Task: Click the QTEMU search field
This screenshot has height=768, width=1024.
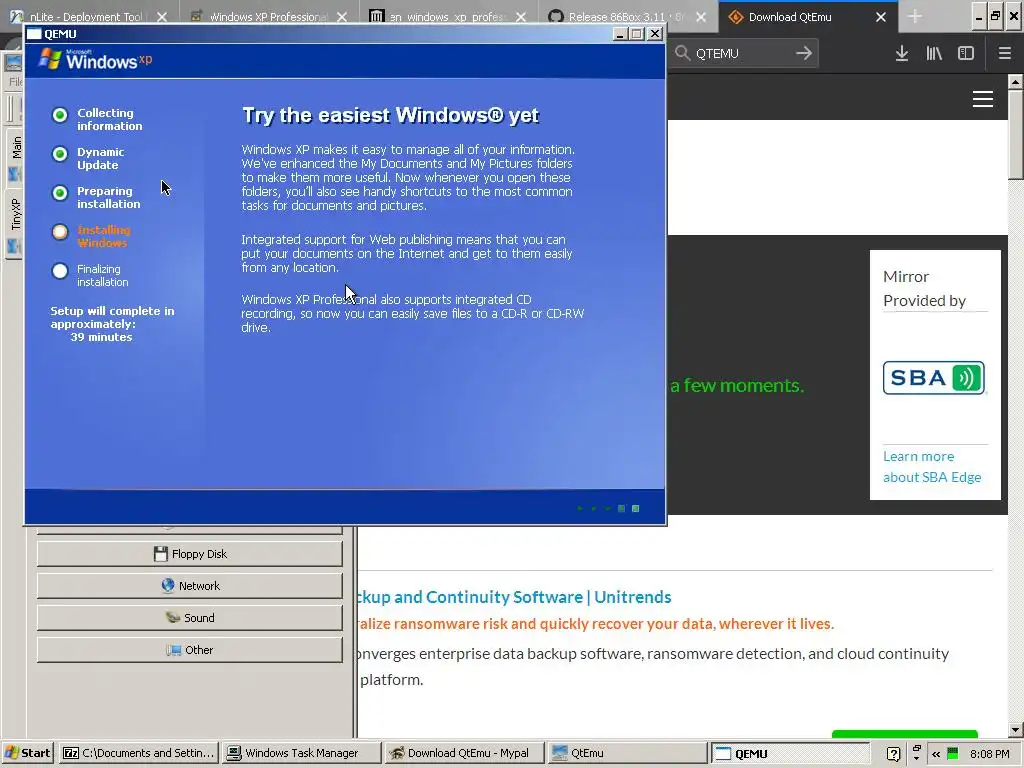Action: click(741, 54)
